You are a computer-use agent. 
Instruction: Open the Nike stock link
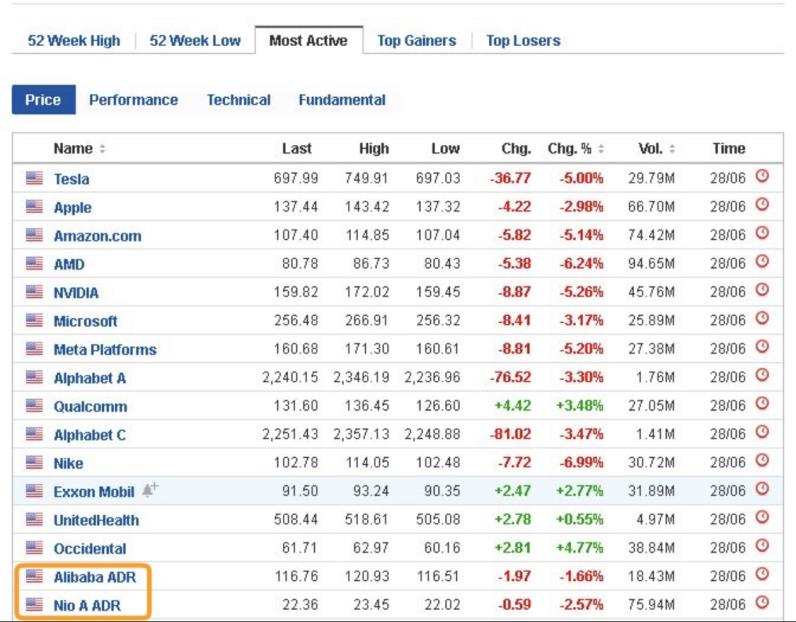point(69,464)
